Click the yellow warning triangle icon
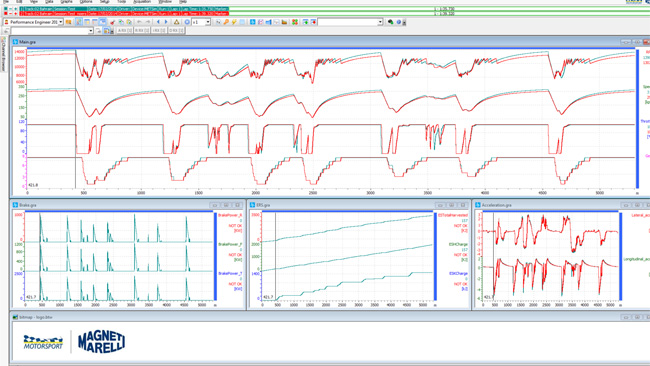Image resolution: width=650 pixels, height=366 pixels. pyautogui.click(x=177, y=22)
